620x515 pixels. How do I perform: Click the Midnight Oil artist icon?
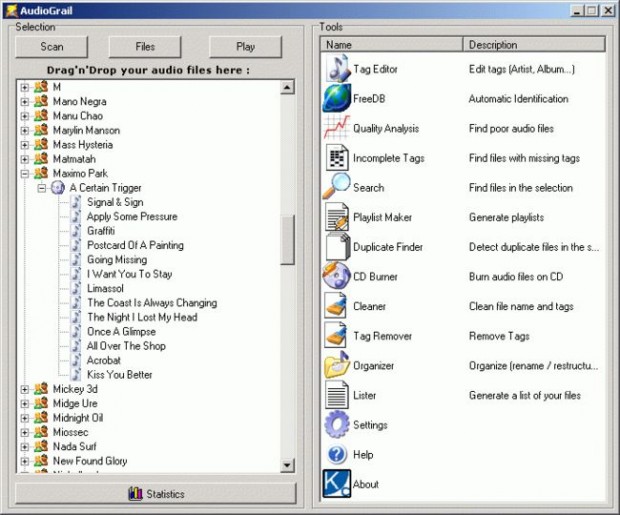41,418
